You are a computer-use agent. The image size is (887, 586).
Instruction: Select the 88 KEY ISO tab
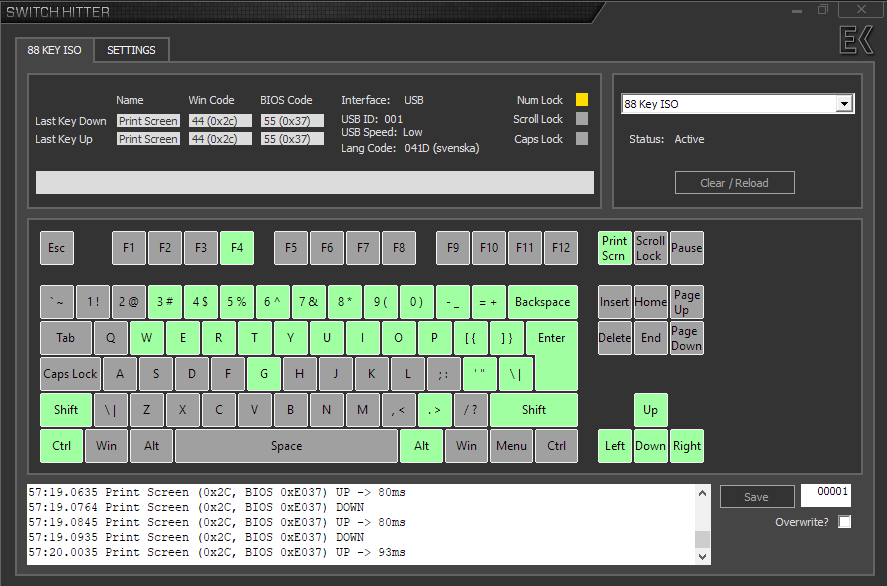54,50
